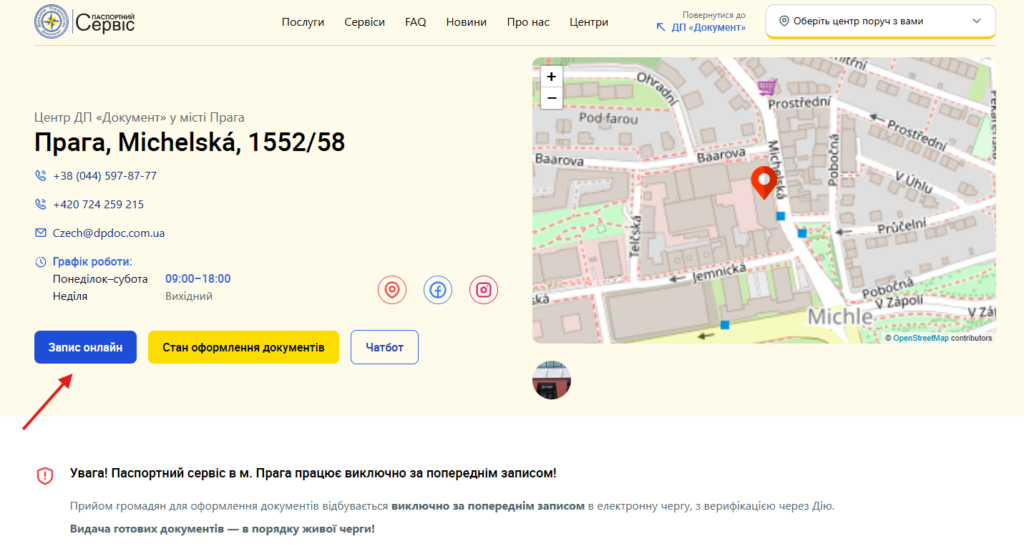Expand the Оберіть центр поруч з вами dropdown

880,21
